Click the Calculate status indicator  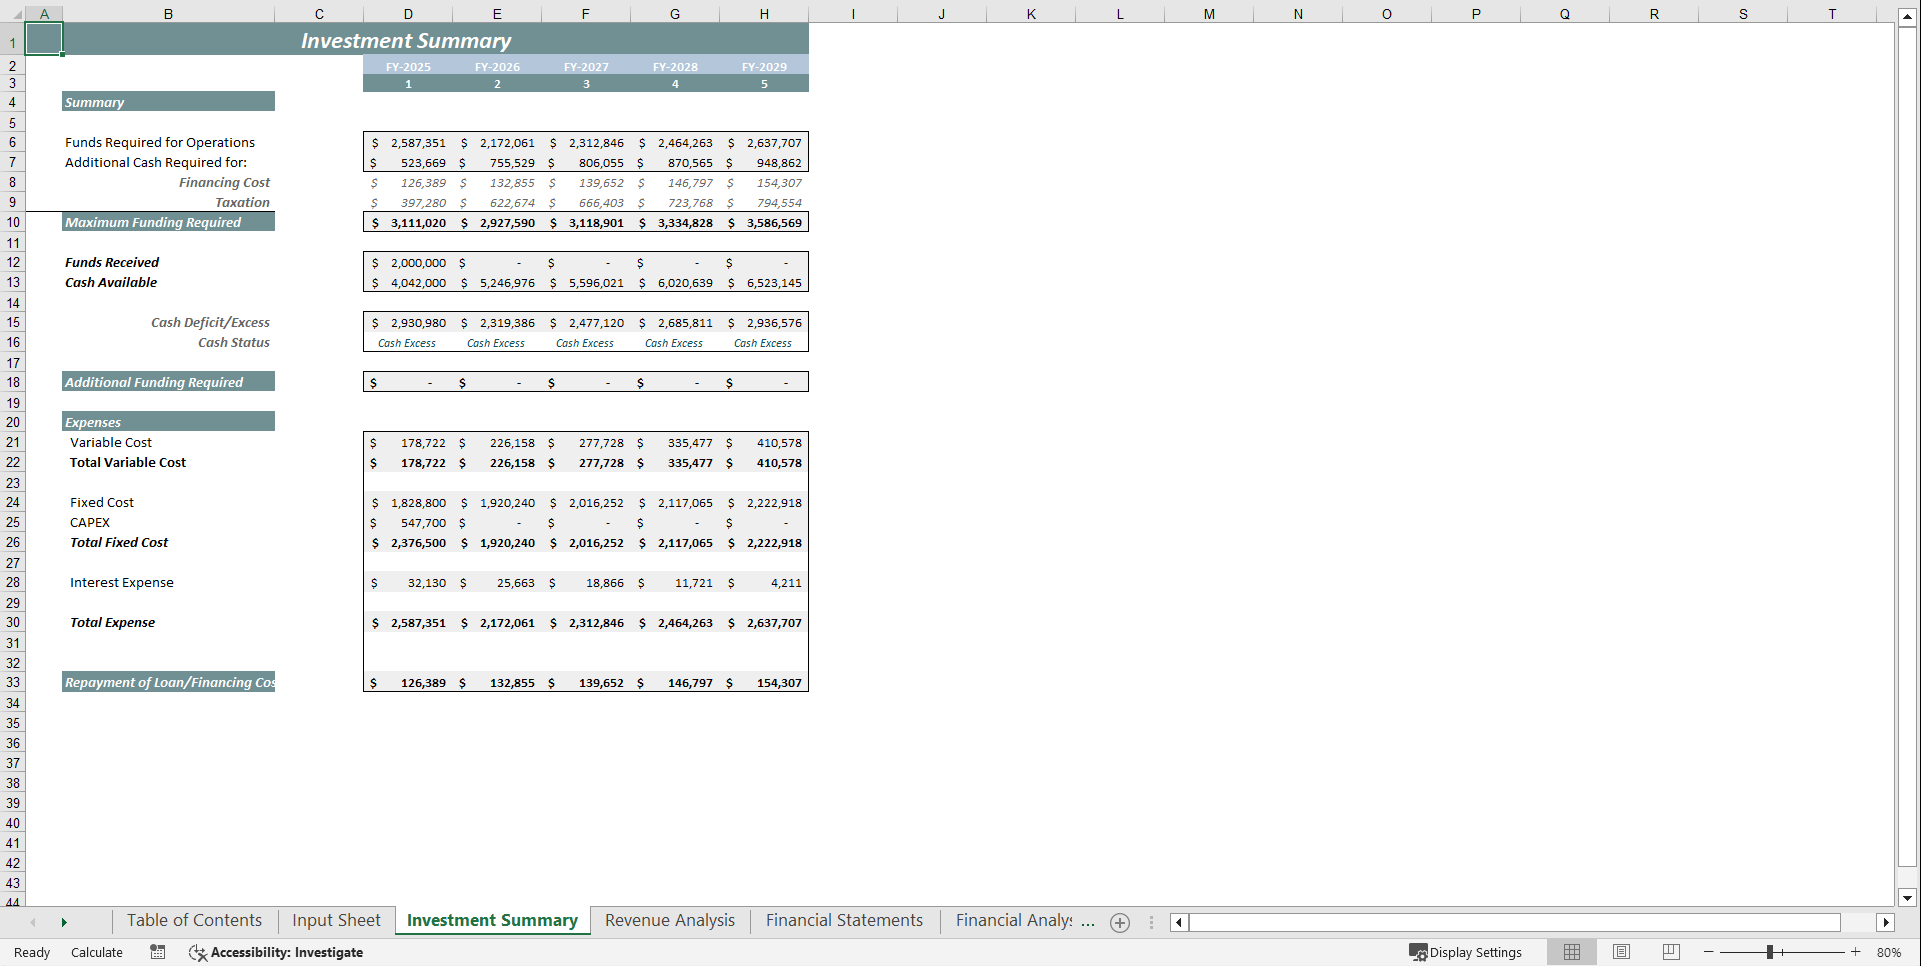pos(96,952)
